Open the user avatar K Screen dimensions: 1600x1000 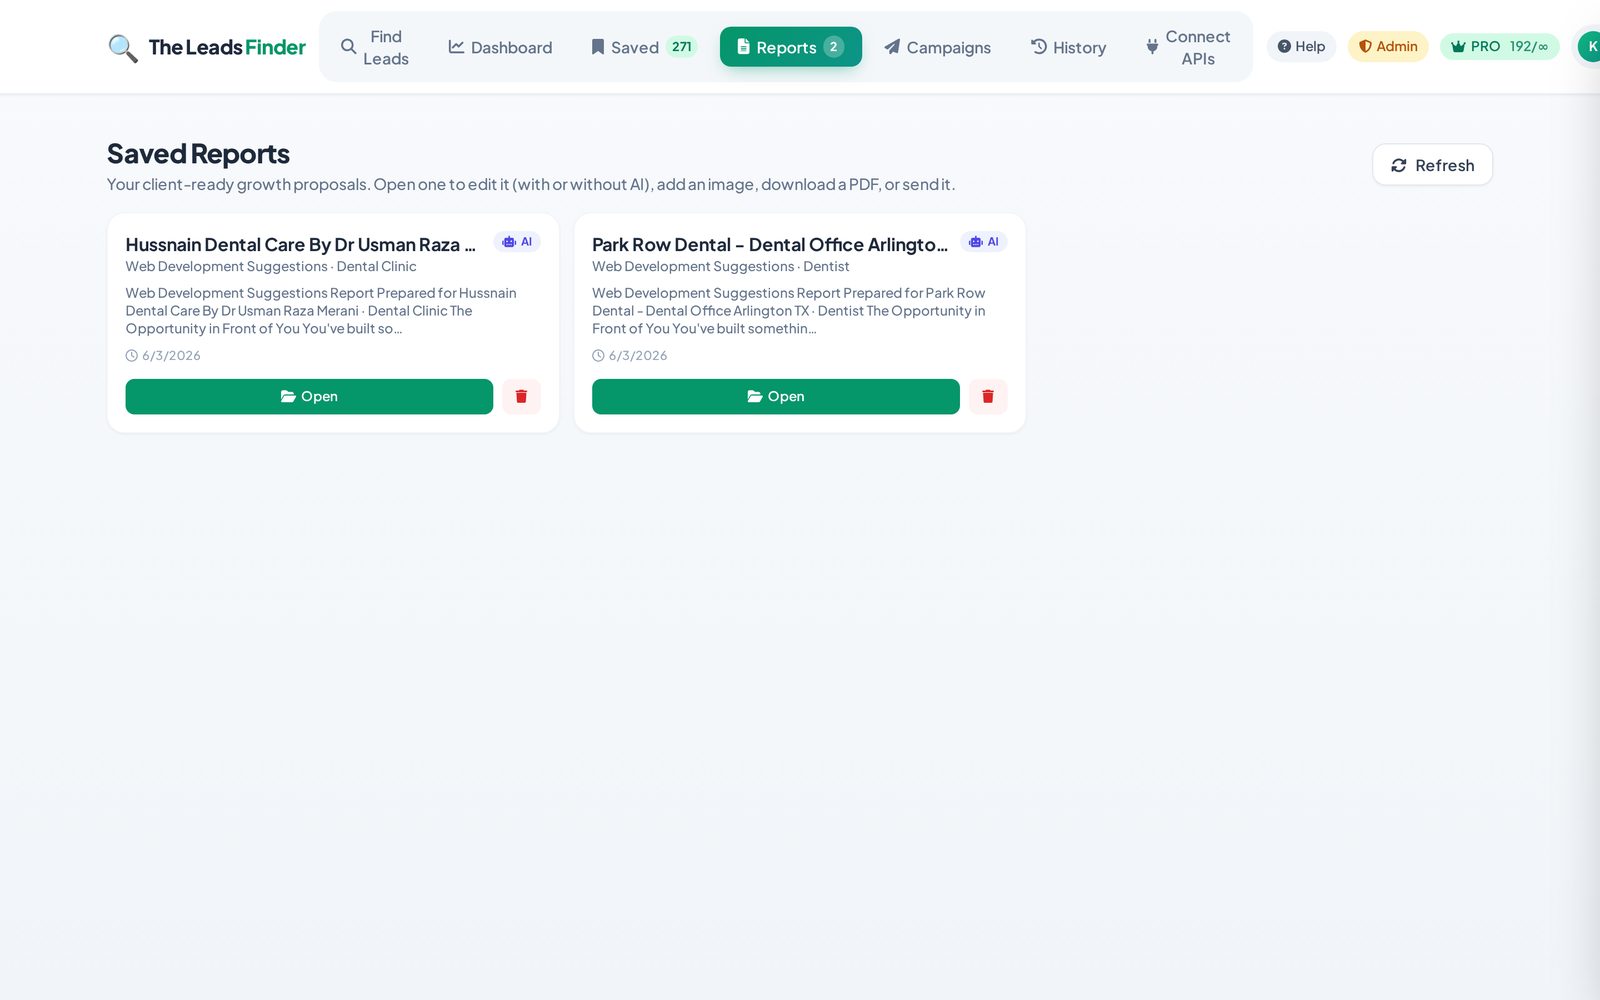[1589, 46]
